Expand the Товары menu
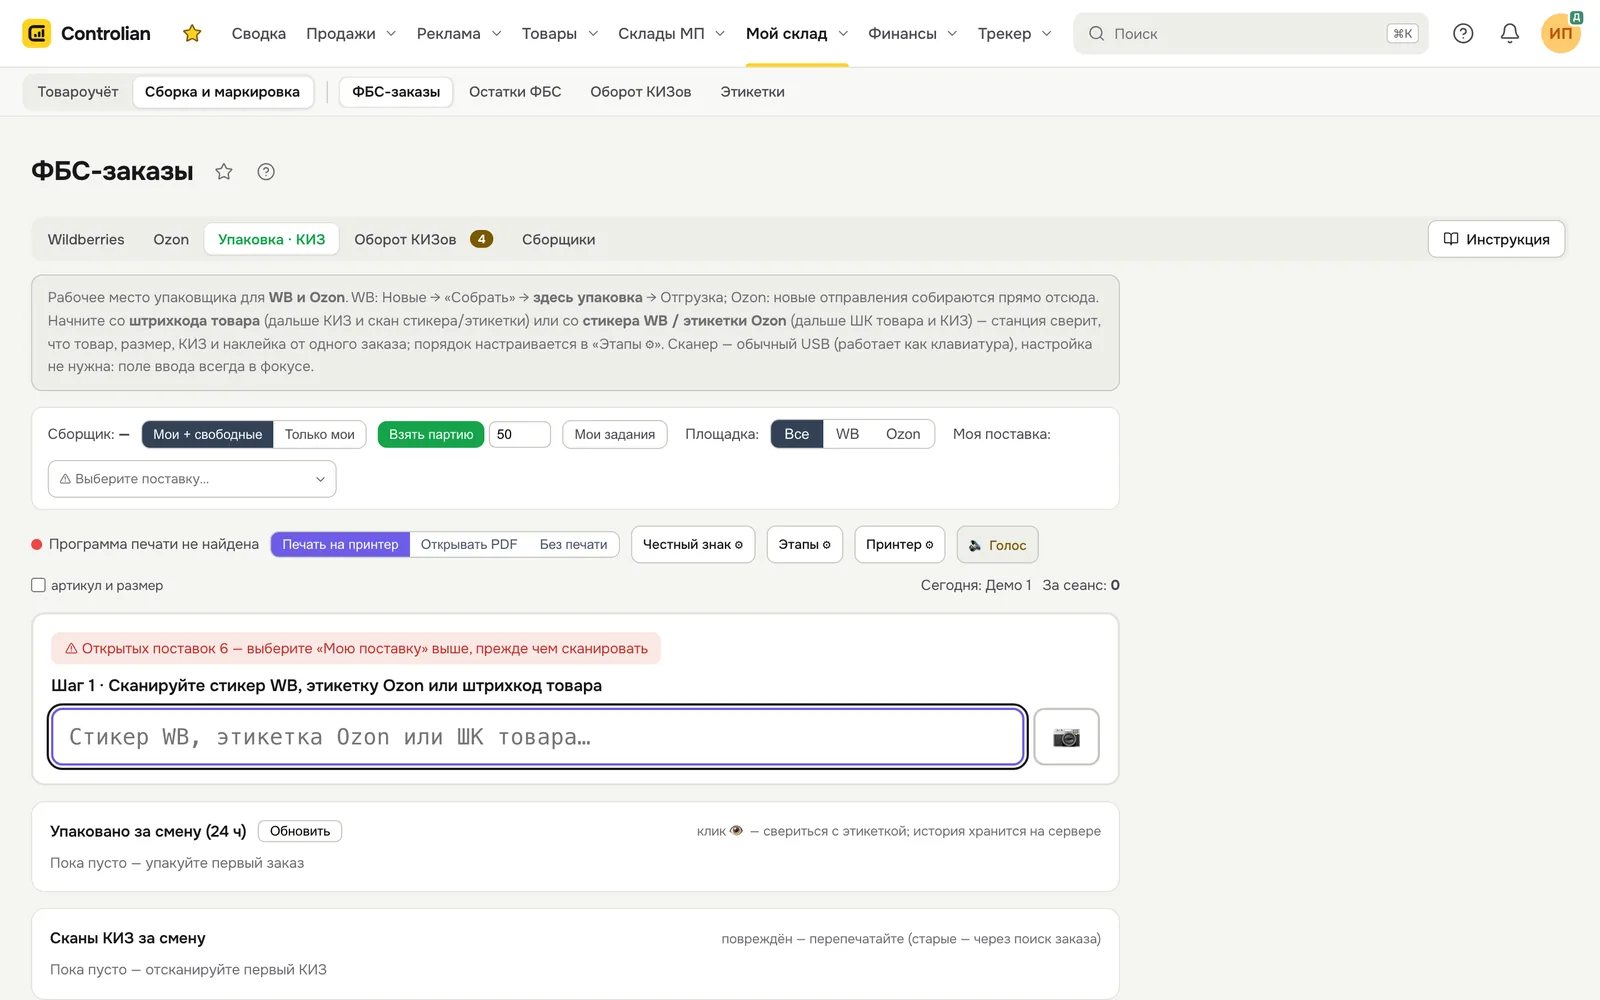 (x=560, y=34)
